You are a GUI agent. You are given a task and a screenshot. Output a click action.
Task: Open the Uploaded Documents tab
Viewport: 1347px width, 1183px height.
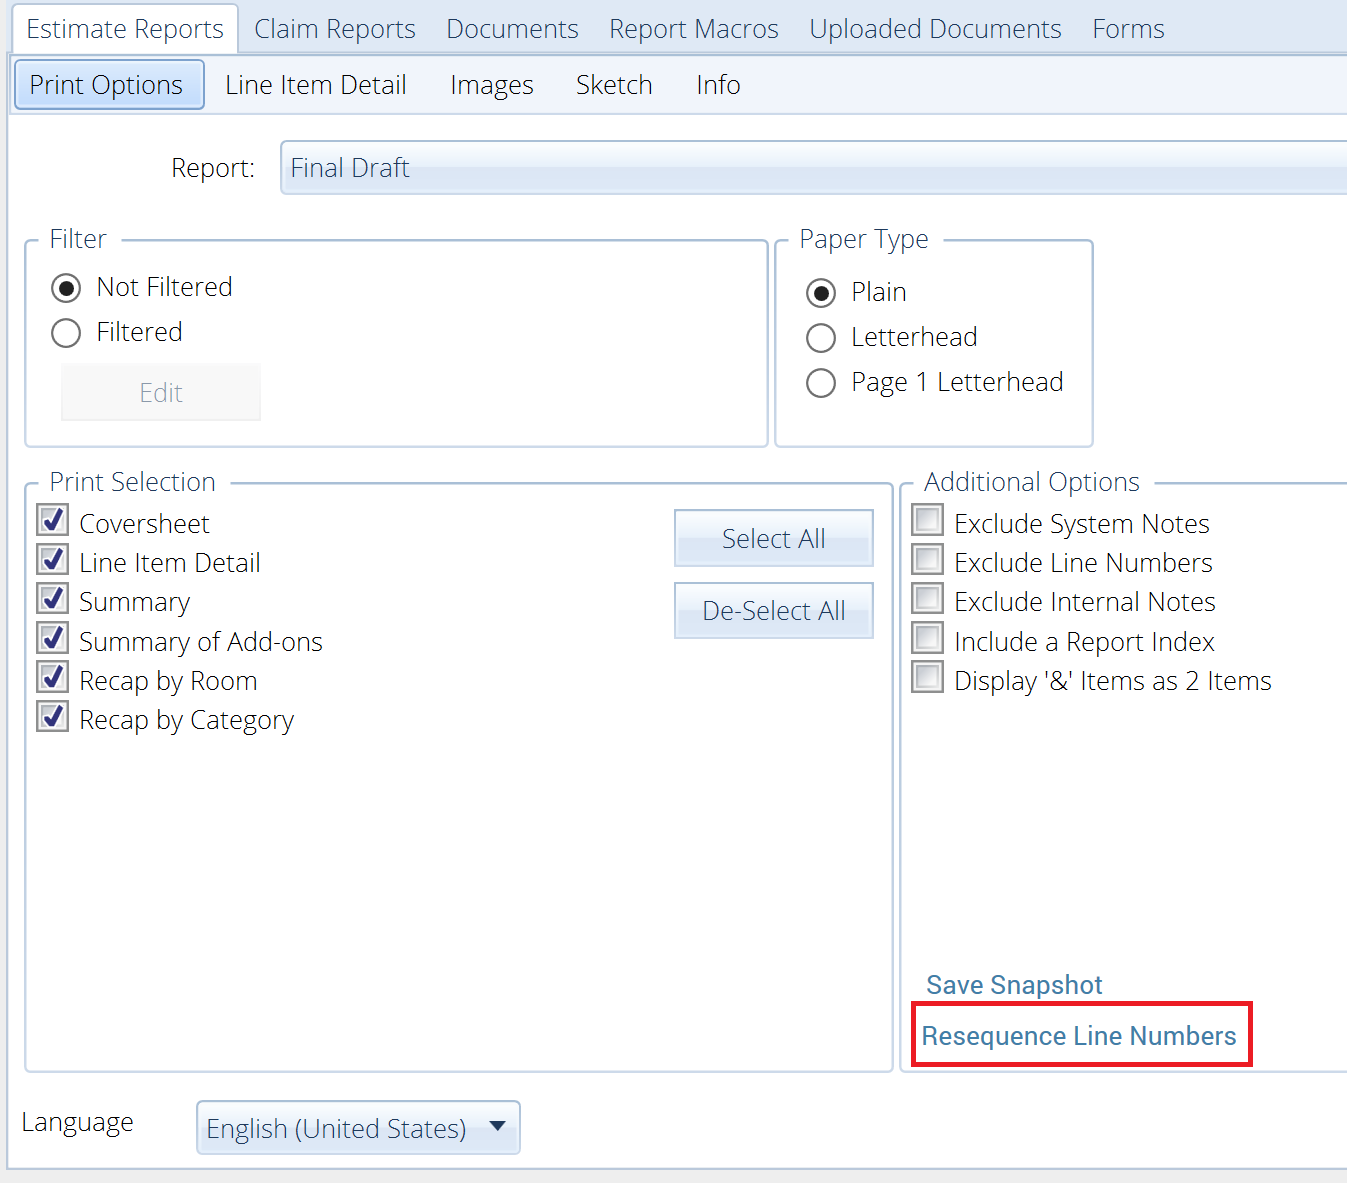tap(935, 29)
